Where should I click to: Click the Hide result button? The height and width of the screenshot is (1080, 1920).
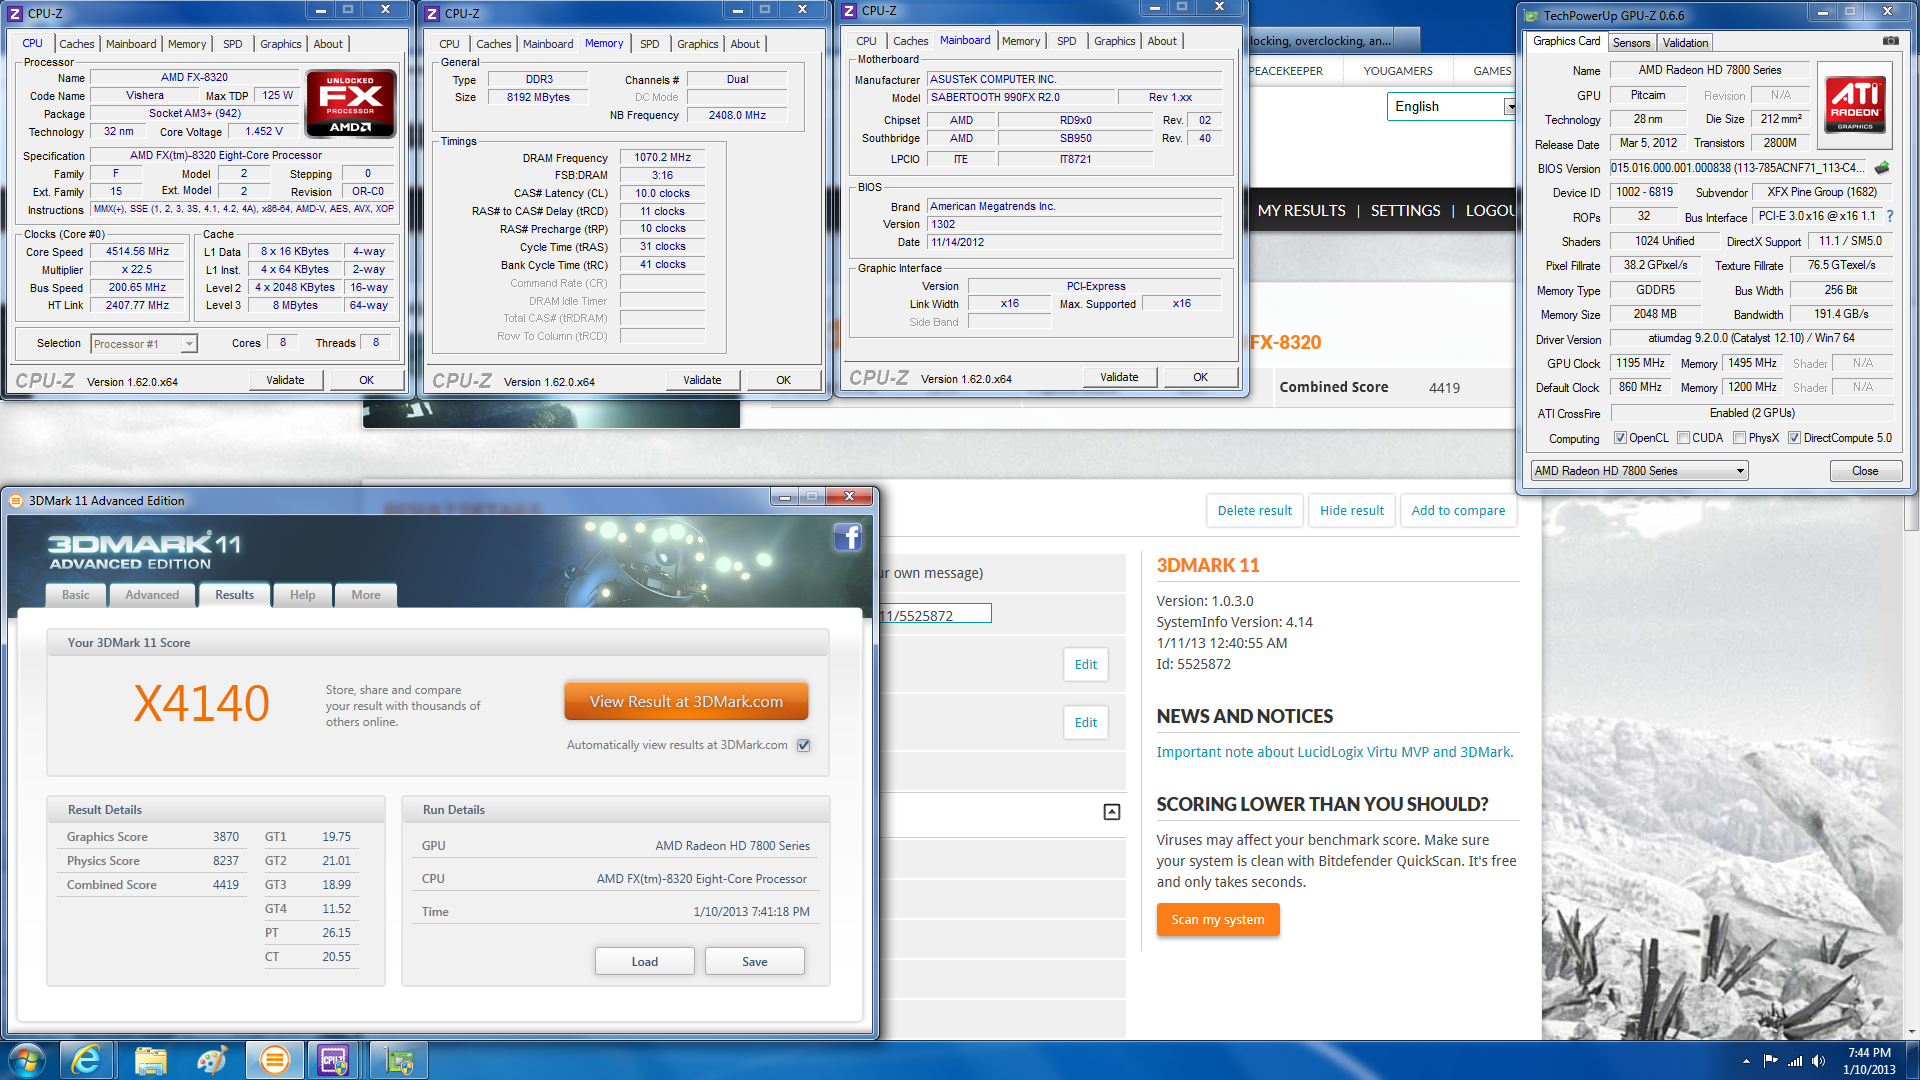pyautogui.click(x=1352, y=510)
